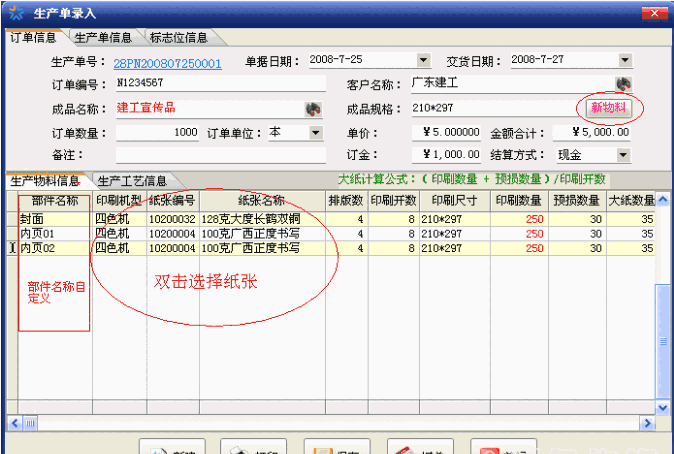Click the 部件名称 column header
The height and width of the screenshot is (454, 674).
(55, 200)
